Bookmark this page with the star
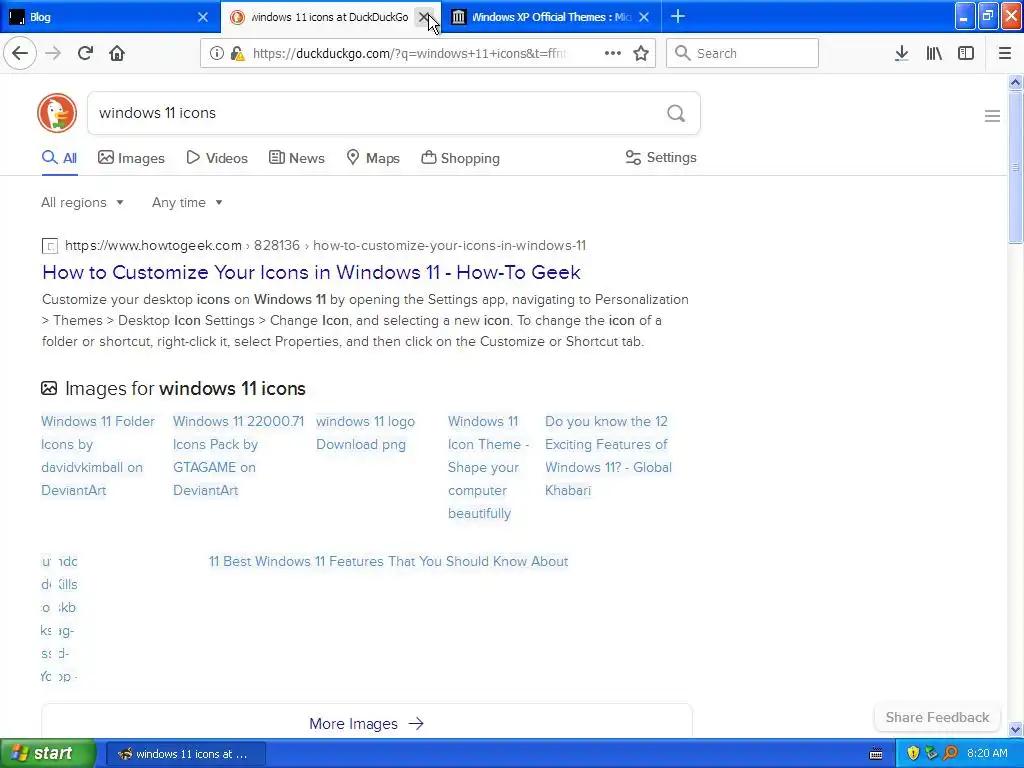The height and width of the screenshot is (768, 1024). pos(641,53)
